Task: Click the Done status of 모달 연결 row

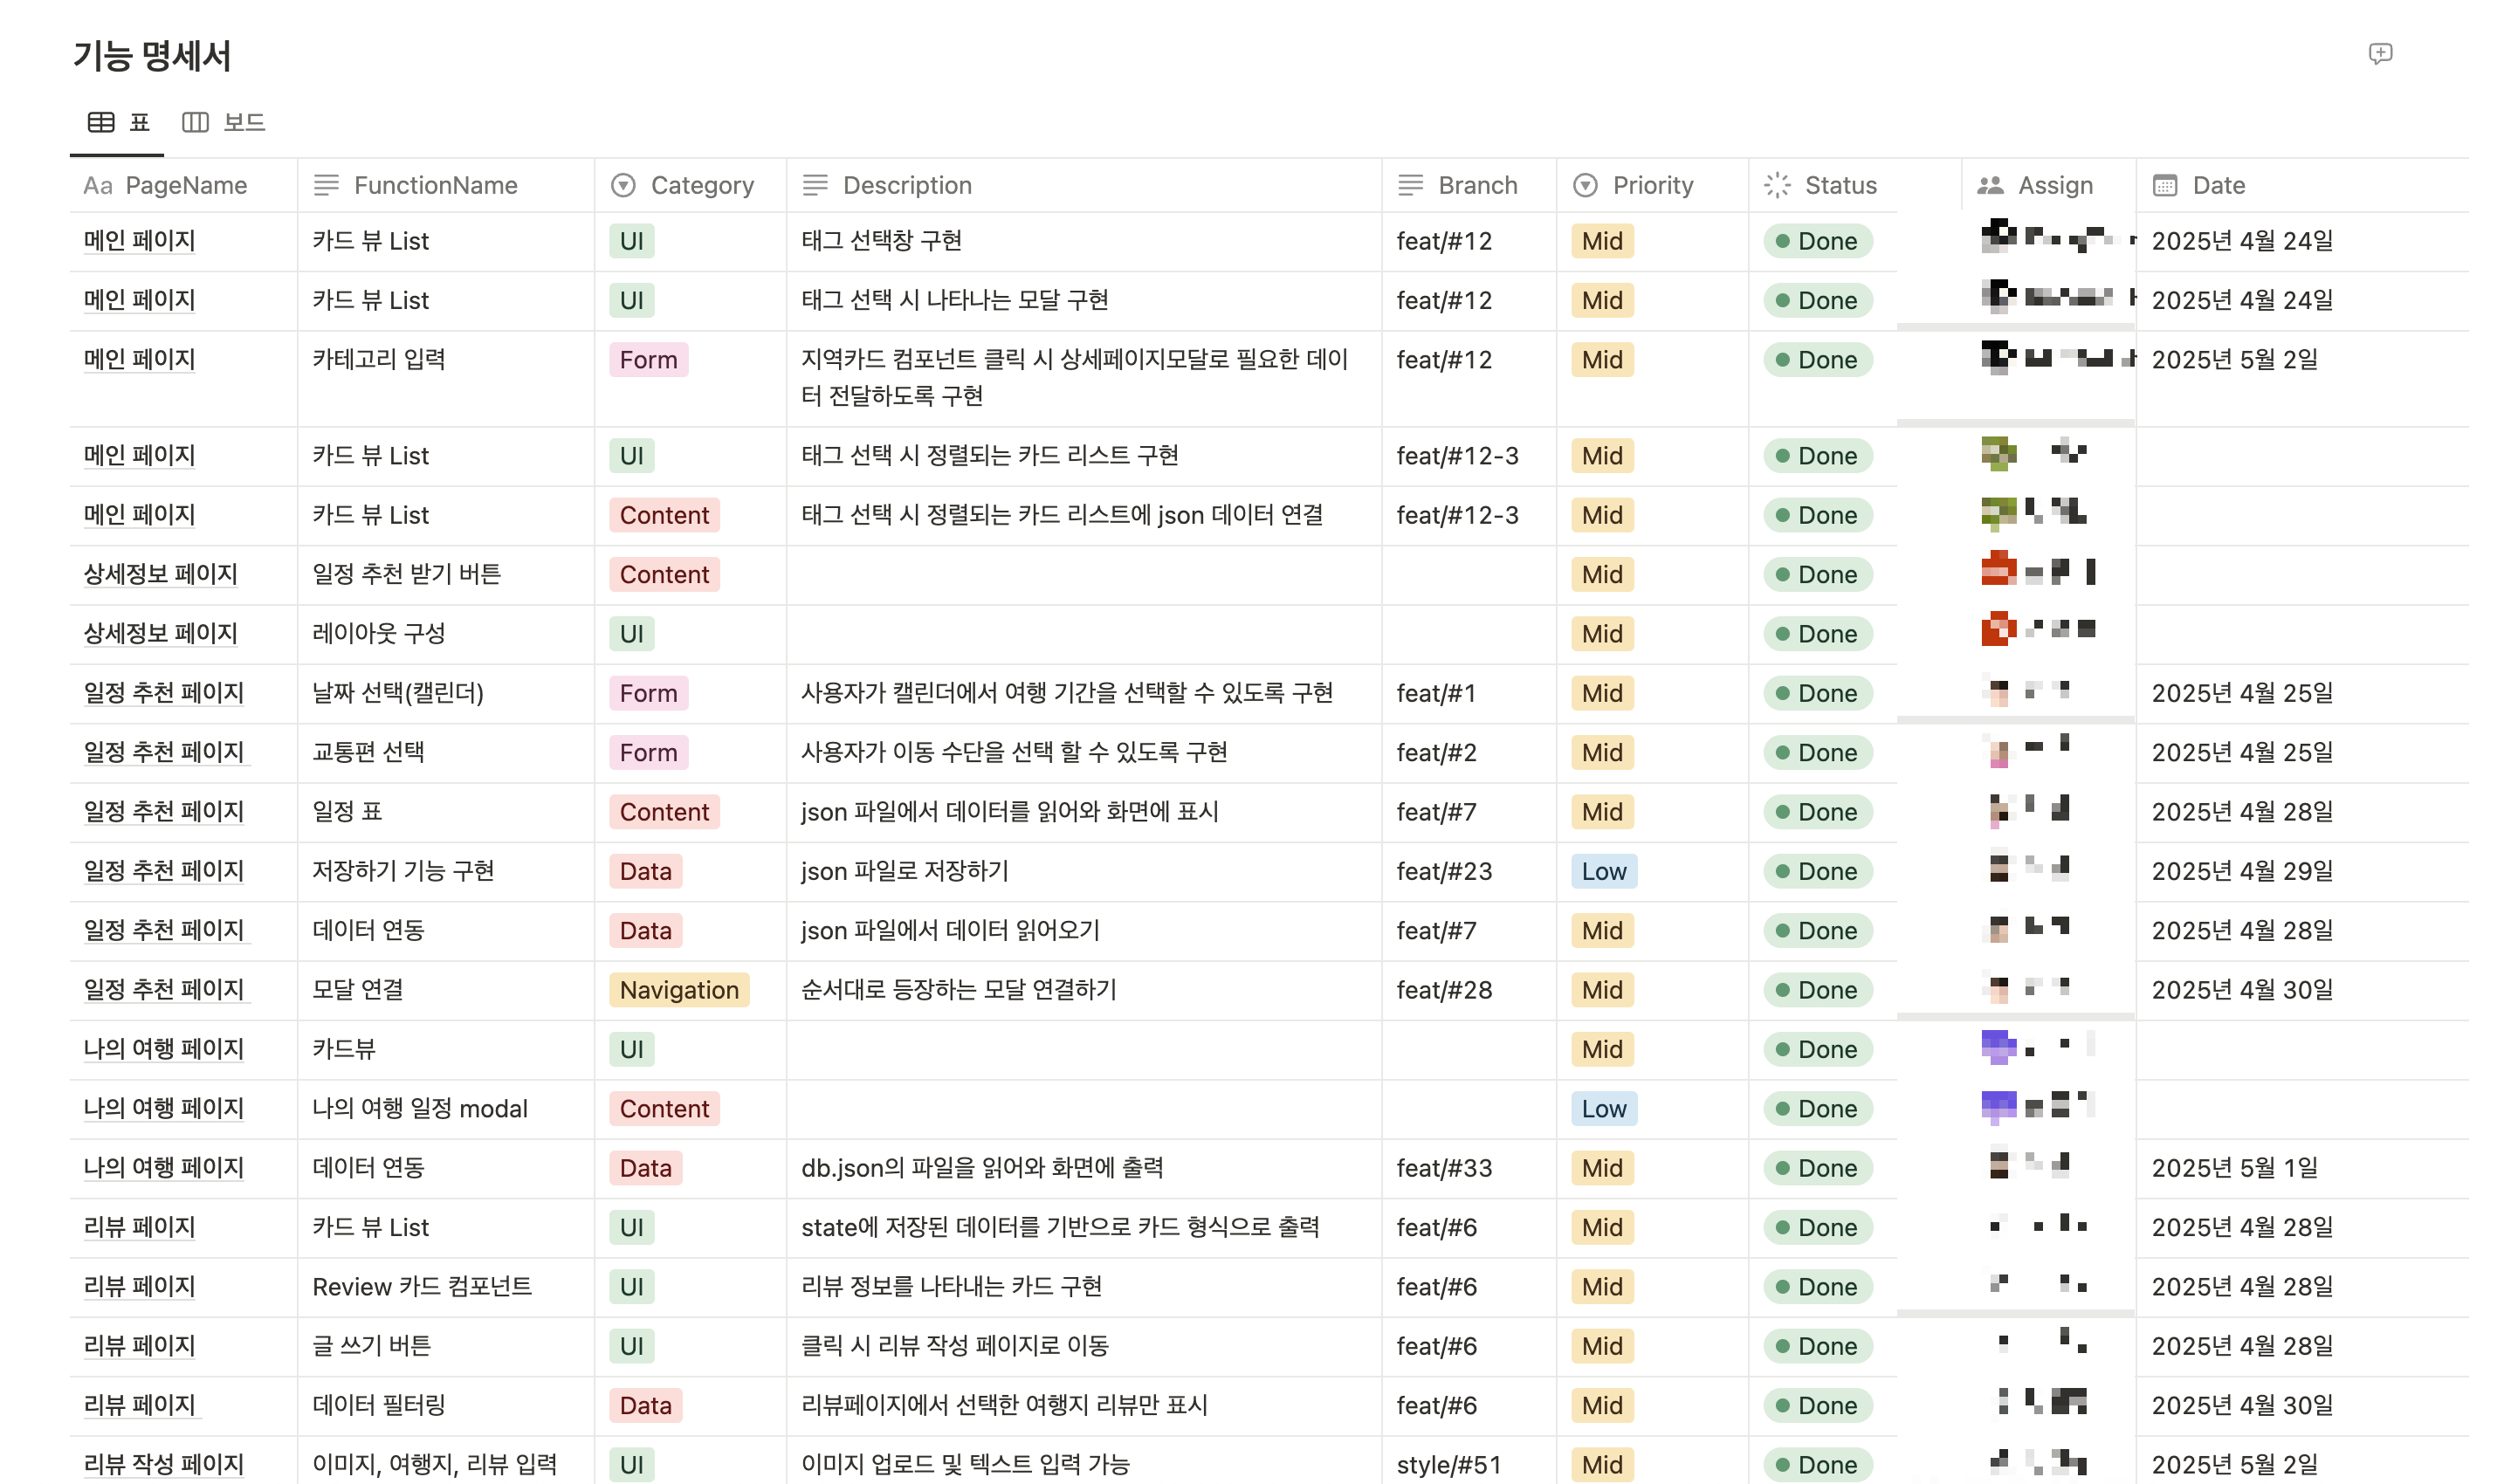Action: (1817, 990)
